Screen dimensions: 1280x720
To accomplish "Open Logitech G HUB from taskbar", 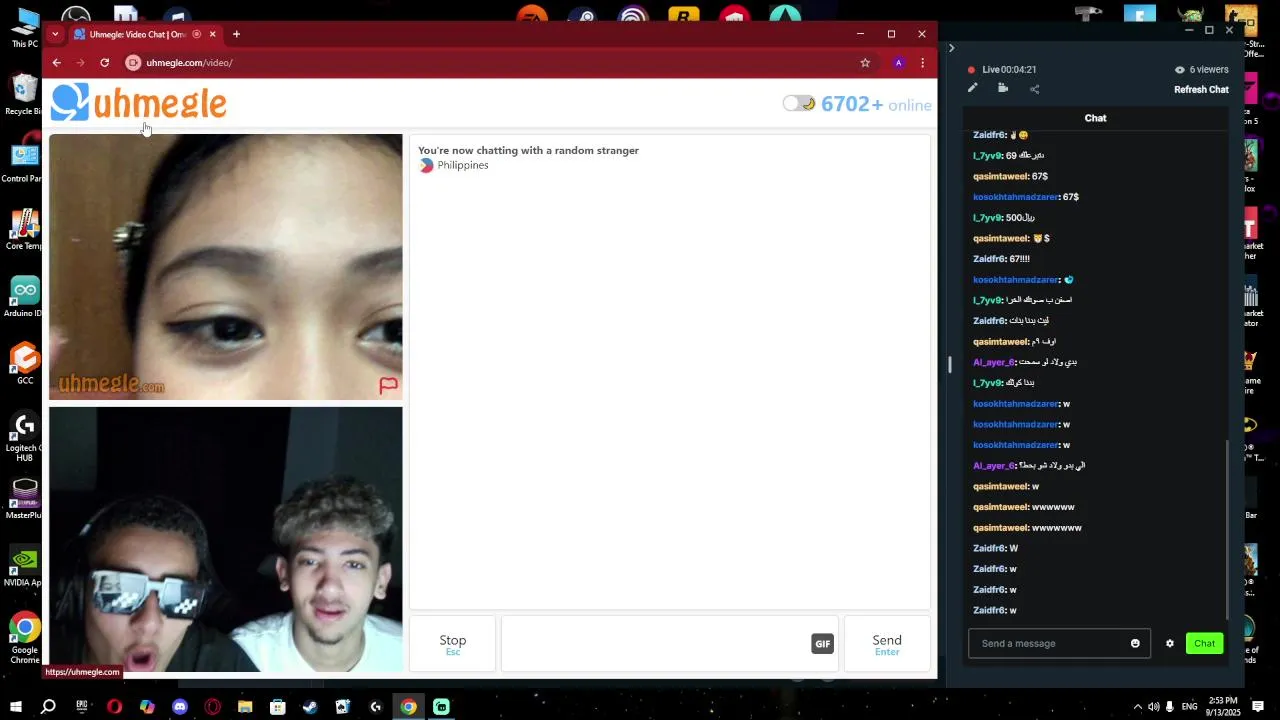I will (x=376, y=707).
